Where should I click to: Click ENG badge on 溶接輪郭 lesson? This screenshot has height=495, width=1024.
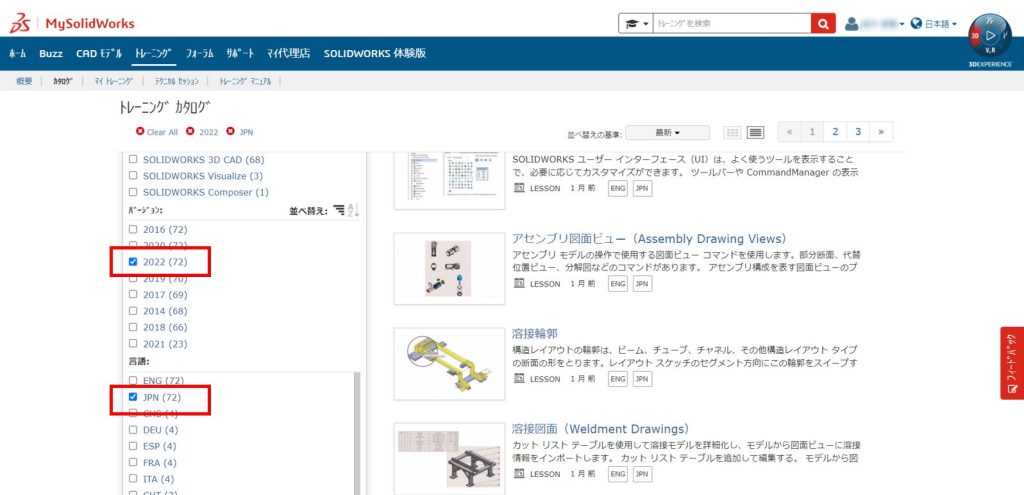(x=617, y=379)
